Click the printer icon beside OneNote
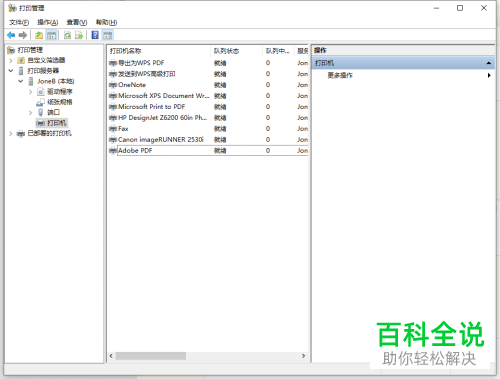500x379 pixels. (x=113, y=85)
